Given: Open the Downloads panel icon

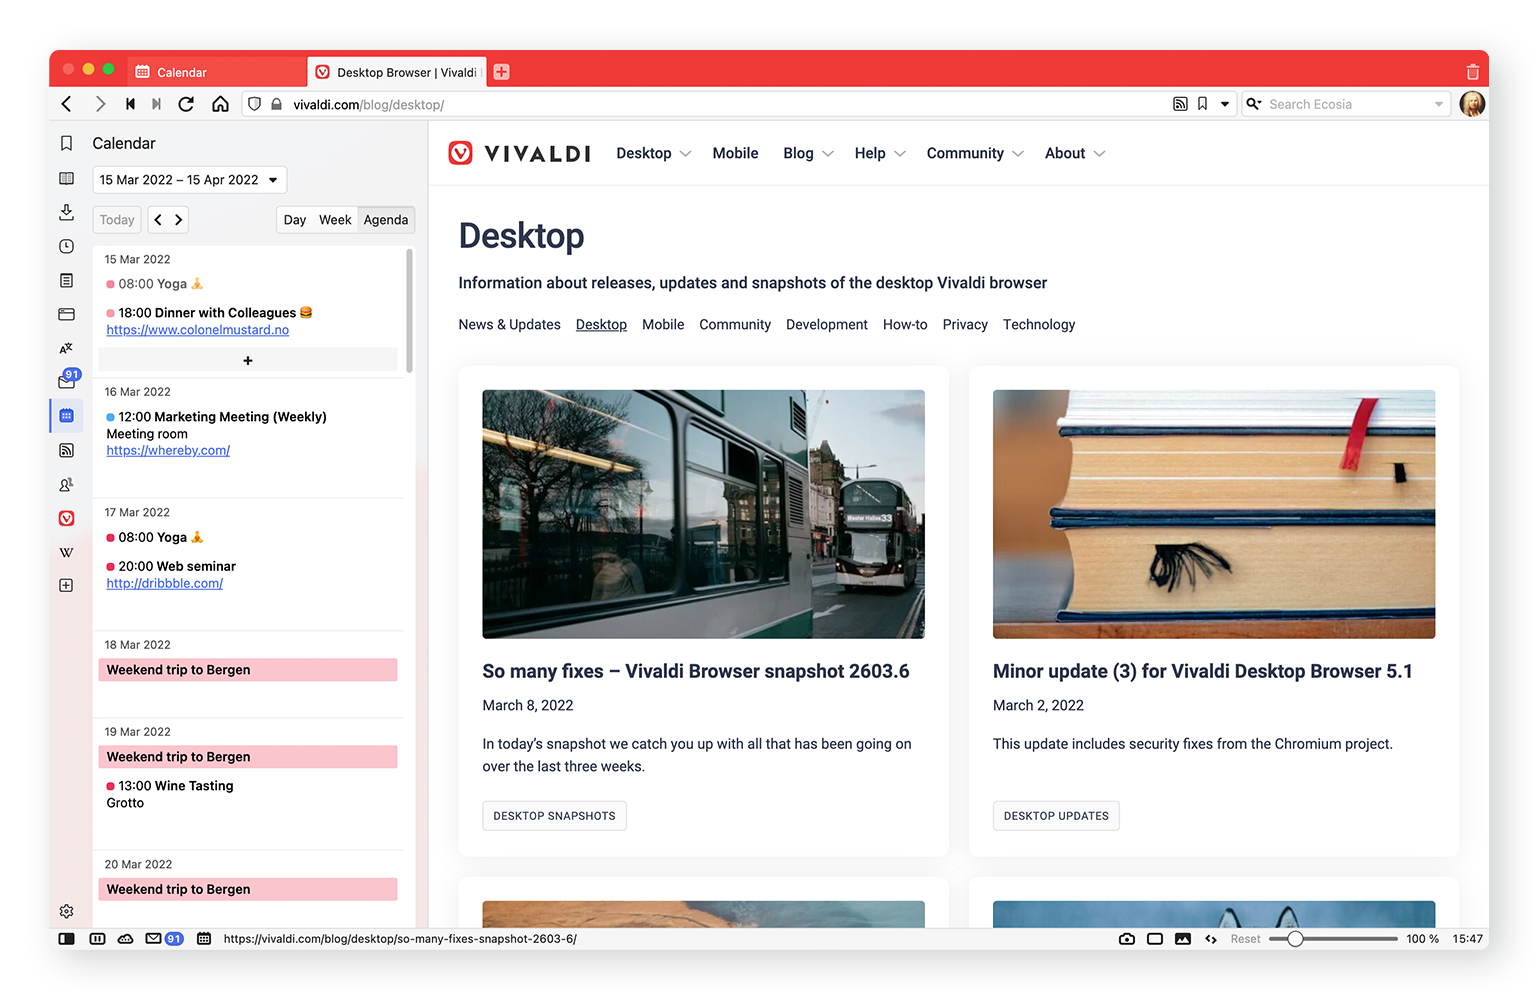Looking at the screenshot, I should click(x=67, y=212).
